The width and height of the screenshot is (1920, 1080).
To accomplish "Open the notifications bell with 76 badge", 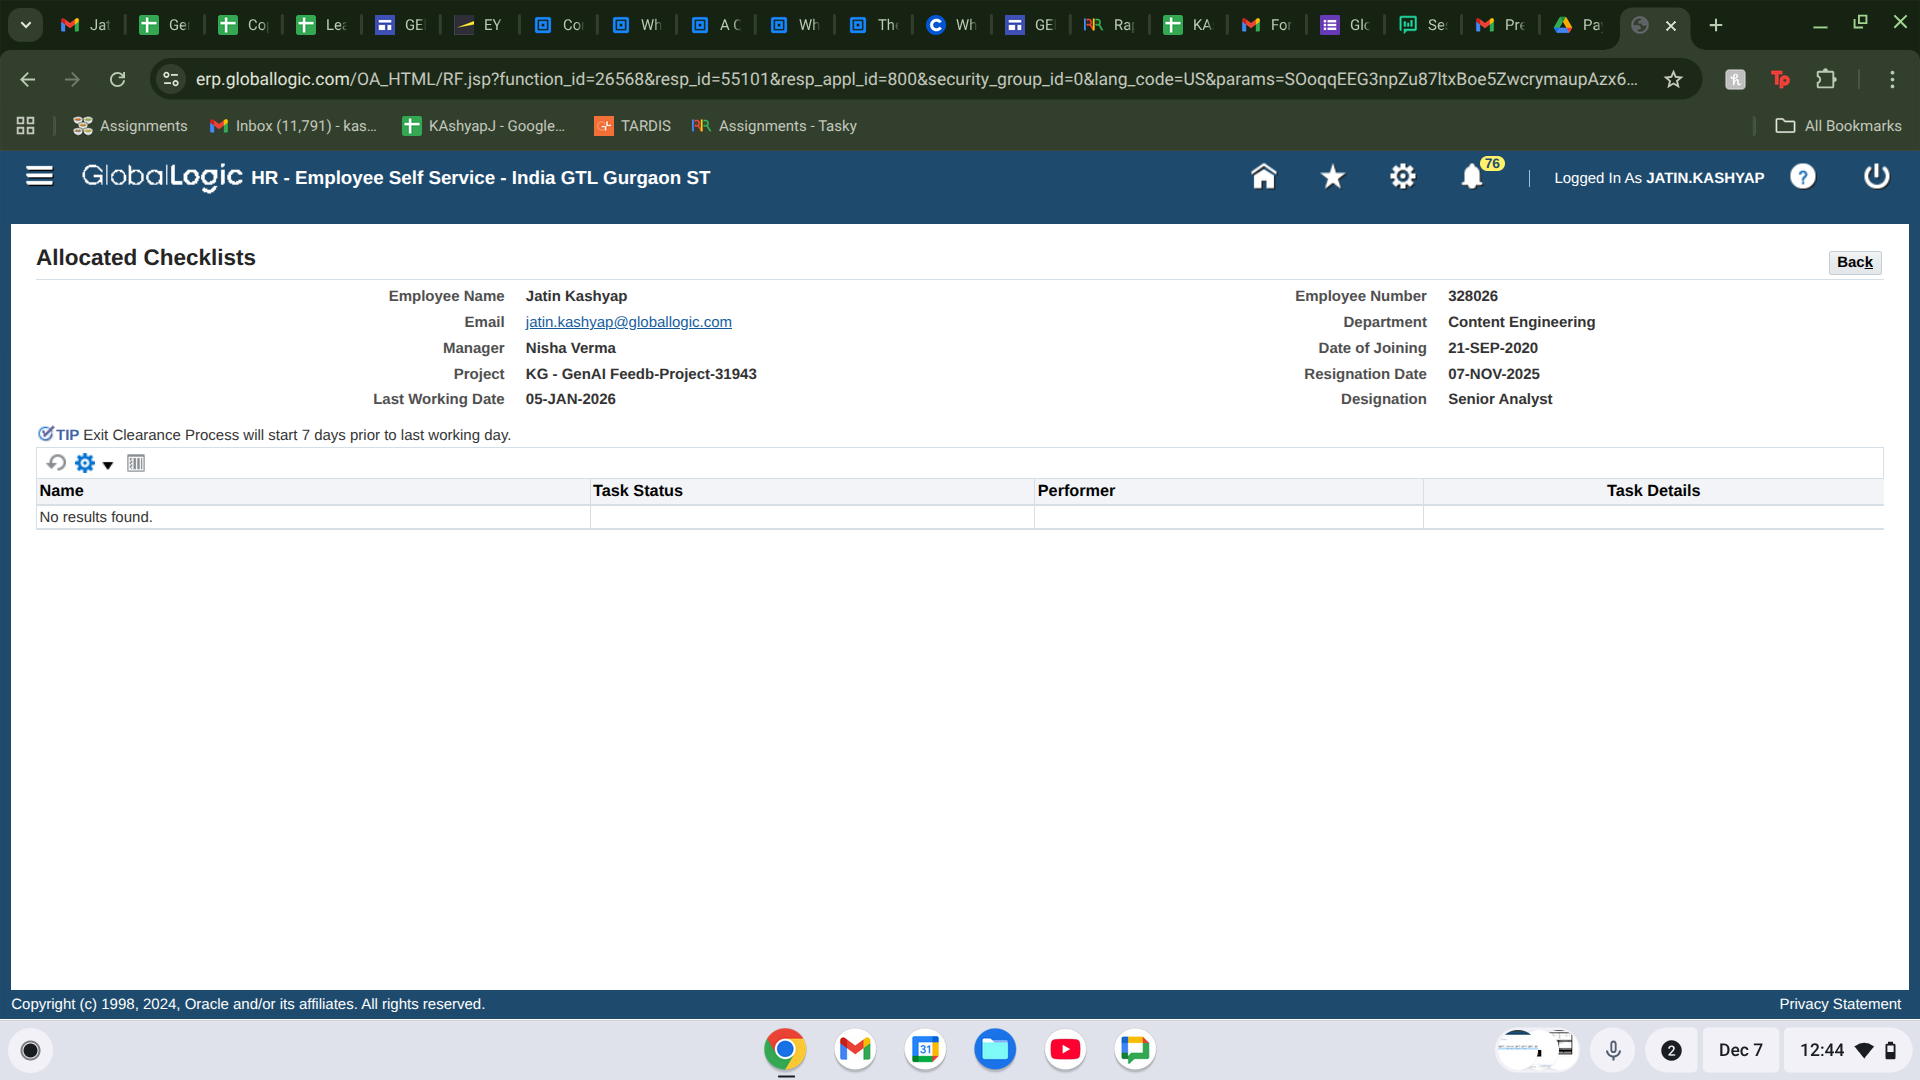I will [x=1472, y=177].
